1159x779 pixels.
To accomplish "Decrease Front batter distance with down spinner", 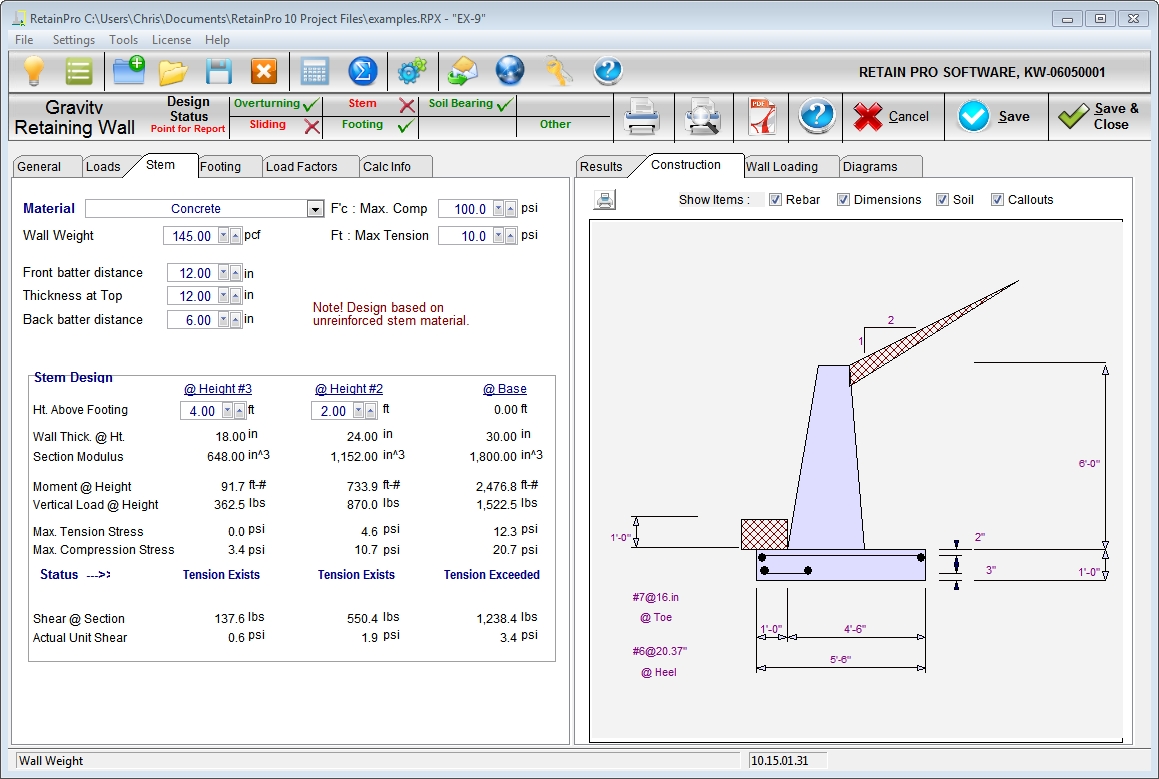I will click(224, 273).
